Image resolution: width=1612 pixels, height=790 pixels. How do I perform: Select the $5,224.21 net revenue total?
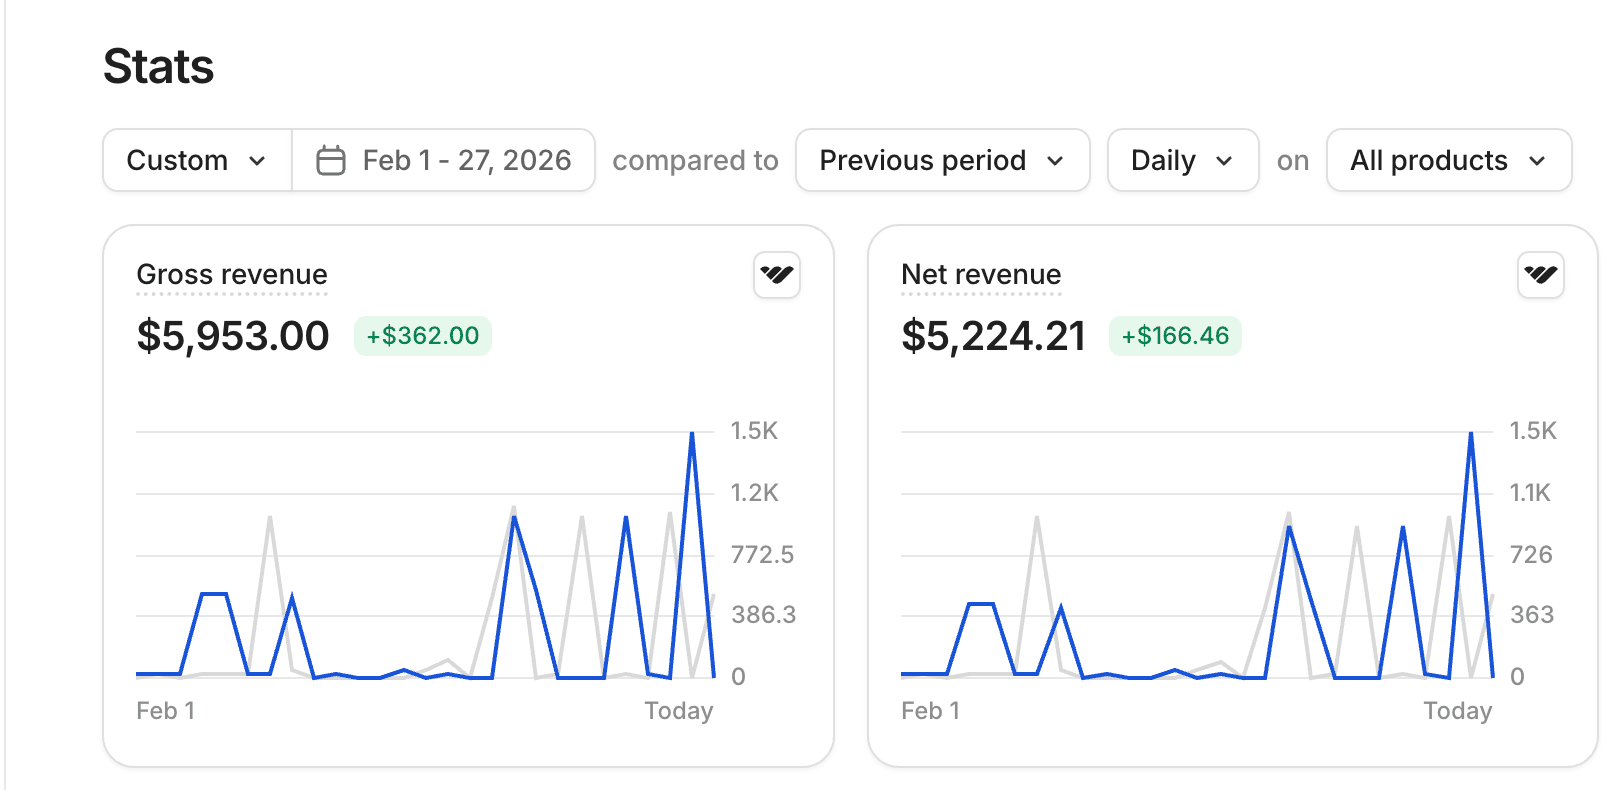pos(993,336)
